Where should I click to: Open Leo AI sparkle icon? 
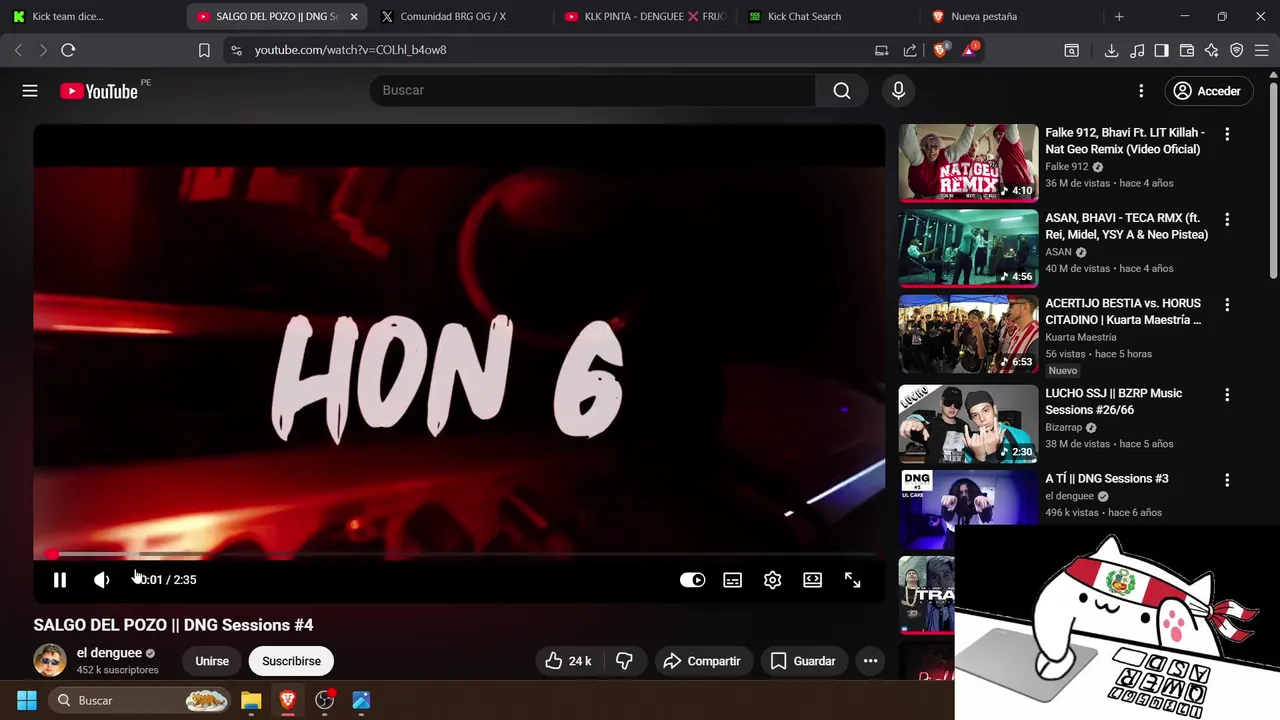(x=1211, y=50)
